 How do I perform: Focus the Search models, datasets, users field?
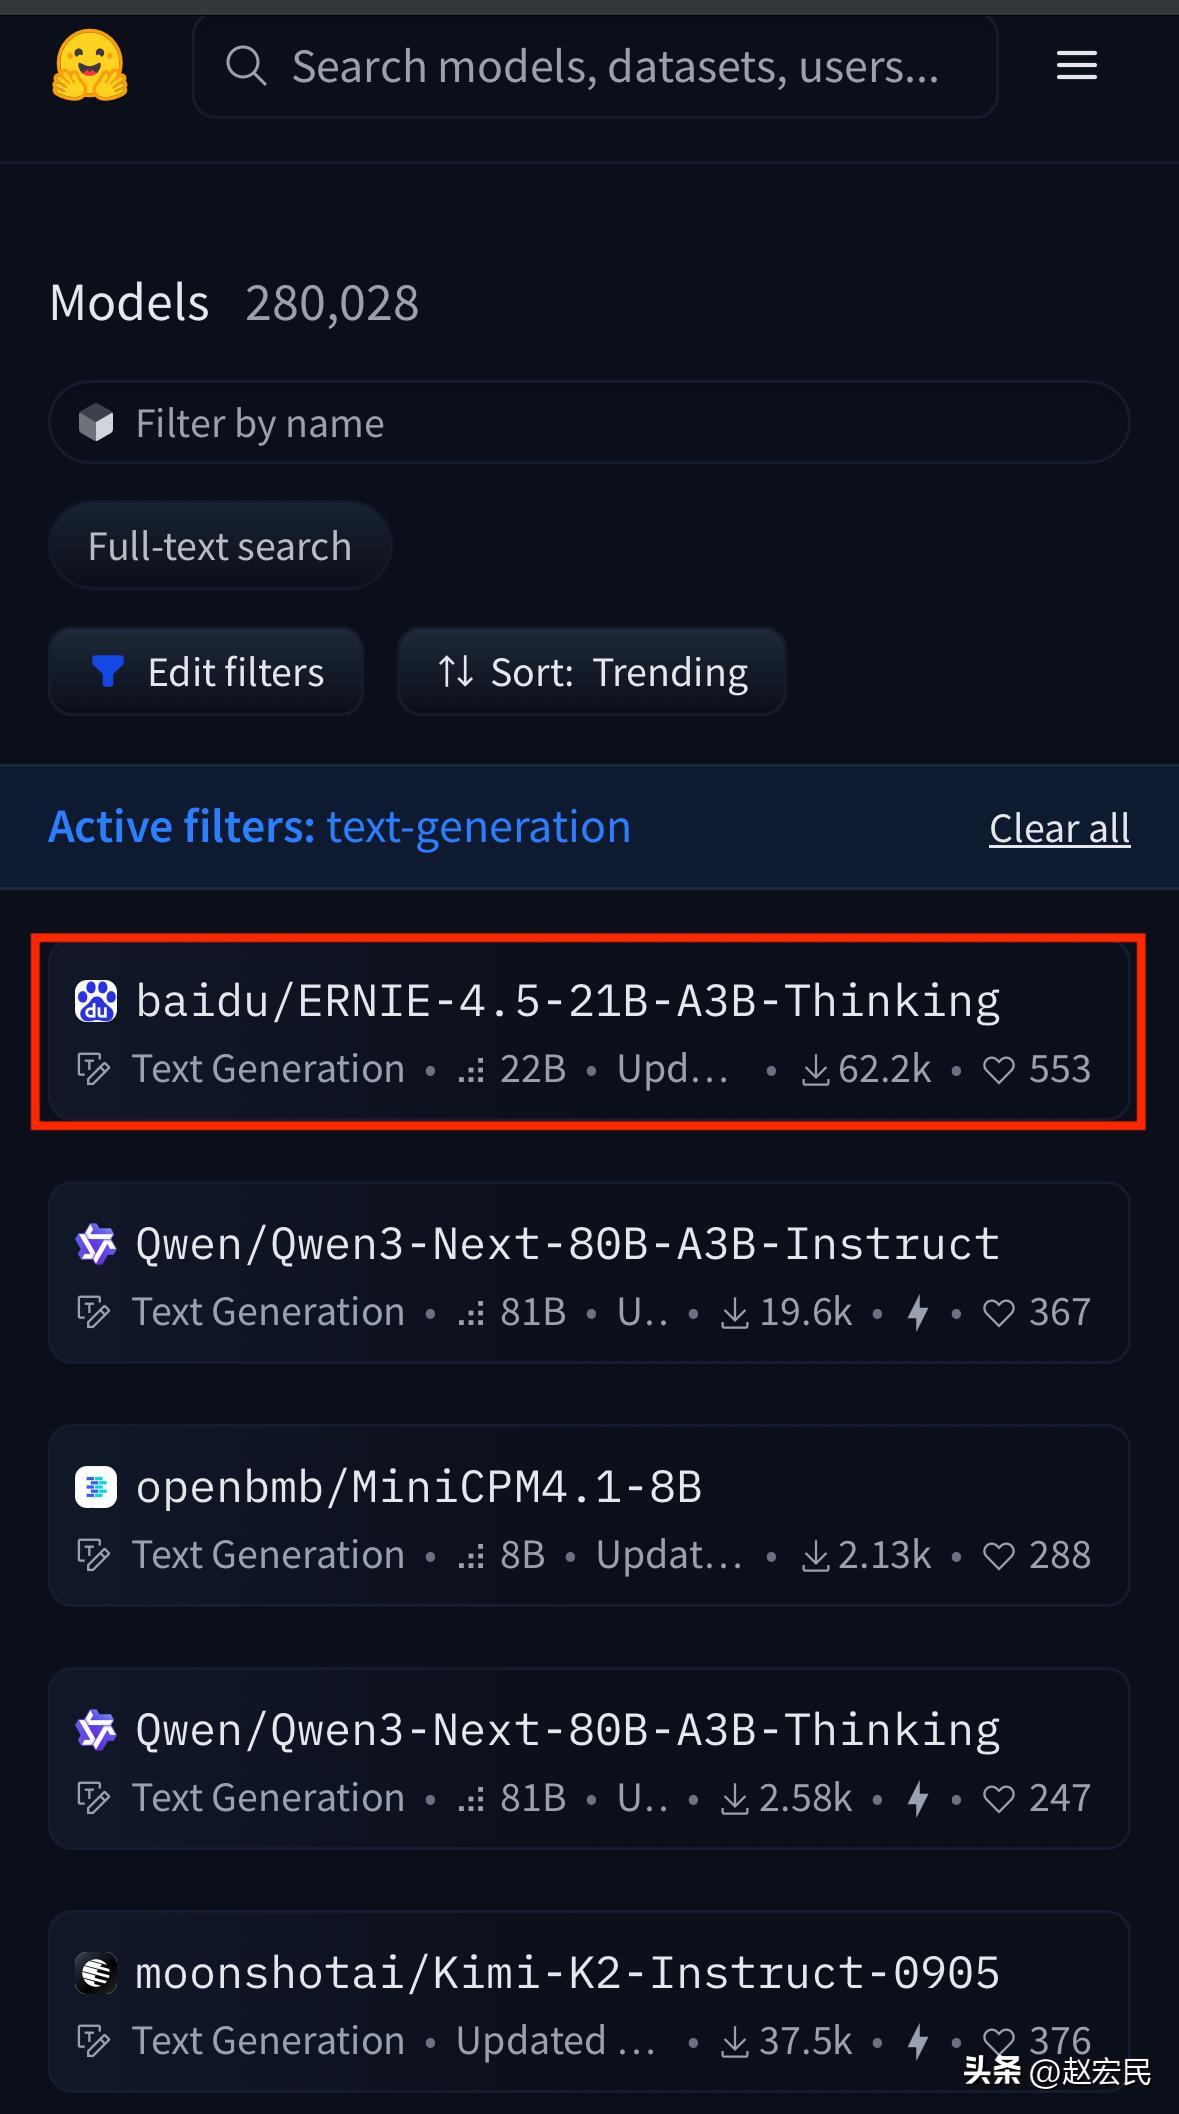[x=595, y=67]
